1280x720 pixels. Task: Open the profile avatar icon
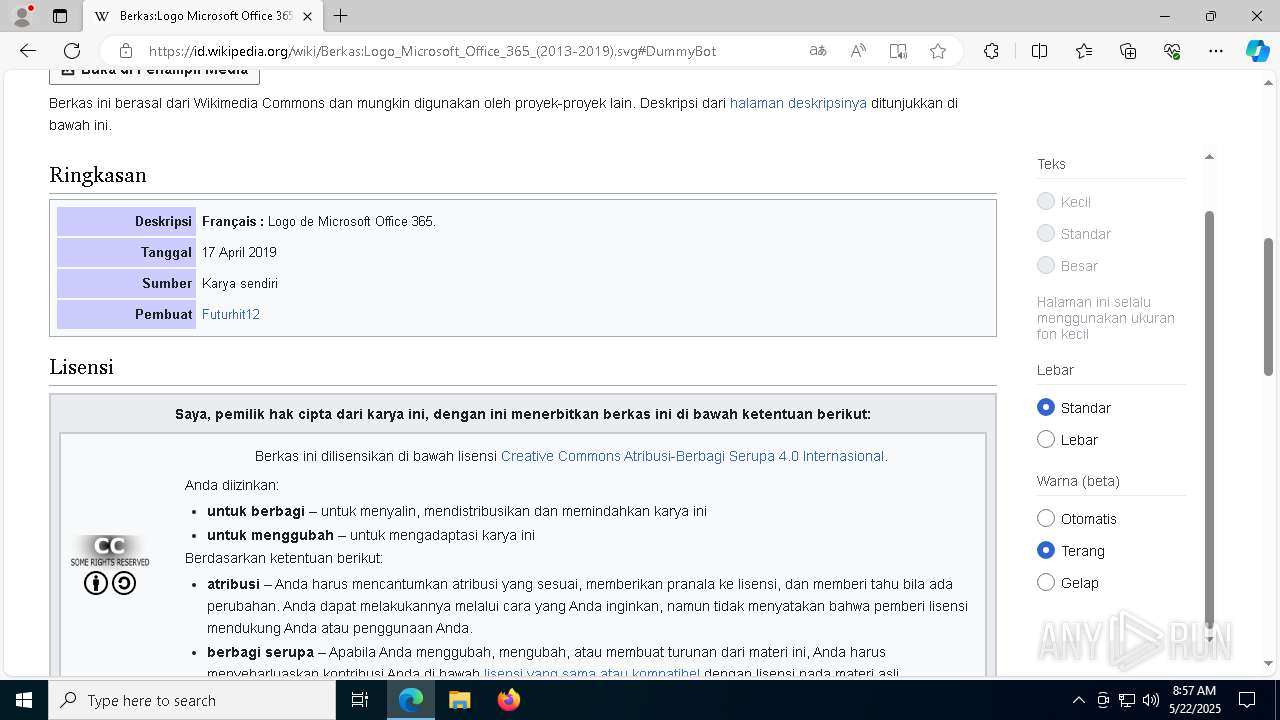22,16
